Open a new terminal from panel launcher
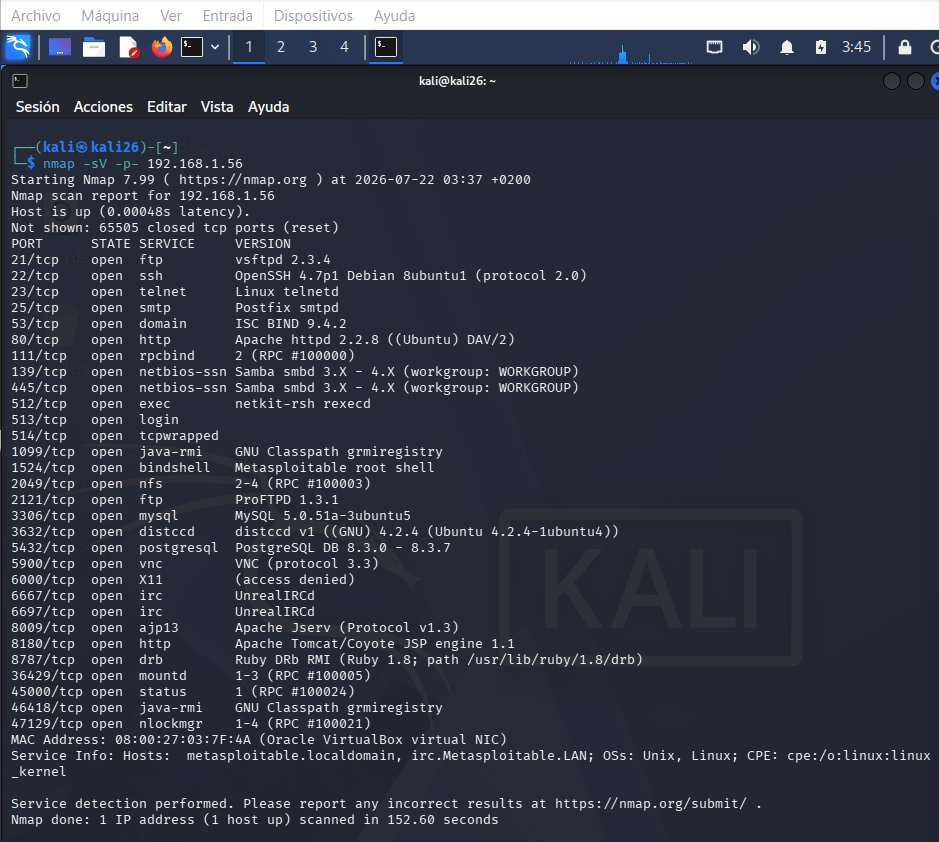Screen dimensions: 939x842 pyautogui.click(x=192, y=47)
